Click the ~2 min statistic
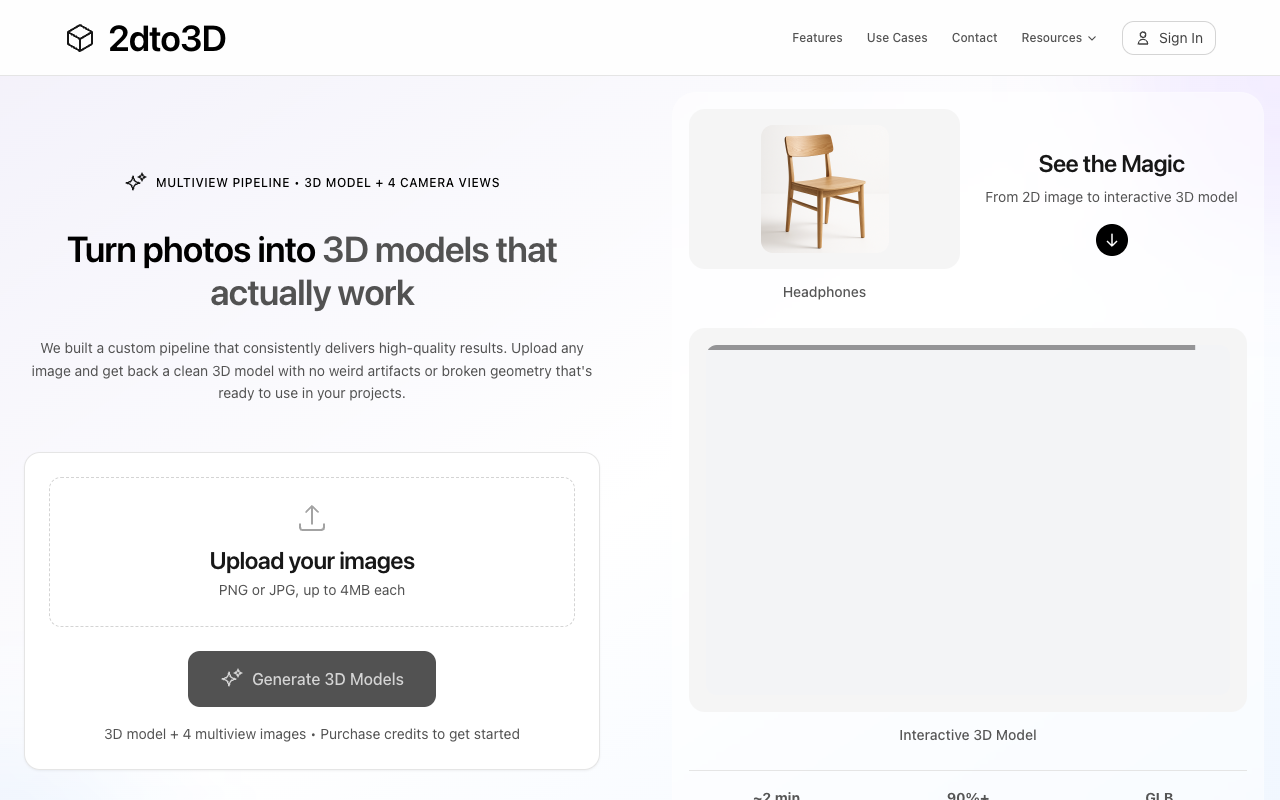 tap(775, 795)
